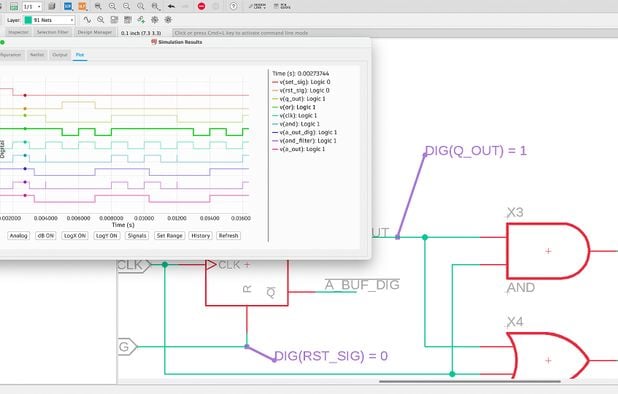Click the library book icon after 1/1
Screen dimensions: 618x394
pos(52,6)
